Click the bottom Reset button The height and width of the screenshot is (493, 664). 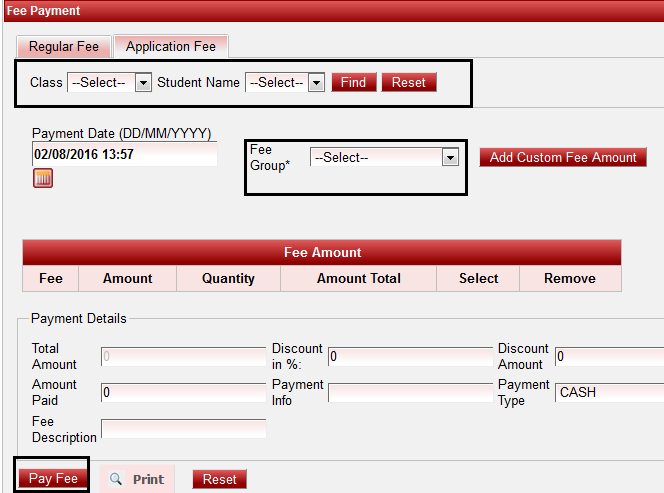(x=219, y=479)
